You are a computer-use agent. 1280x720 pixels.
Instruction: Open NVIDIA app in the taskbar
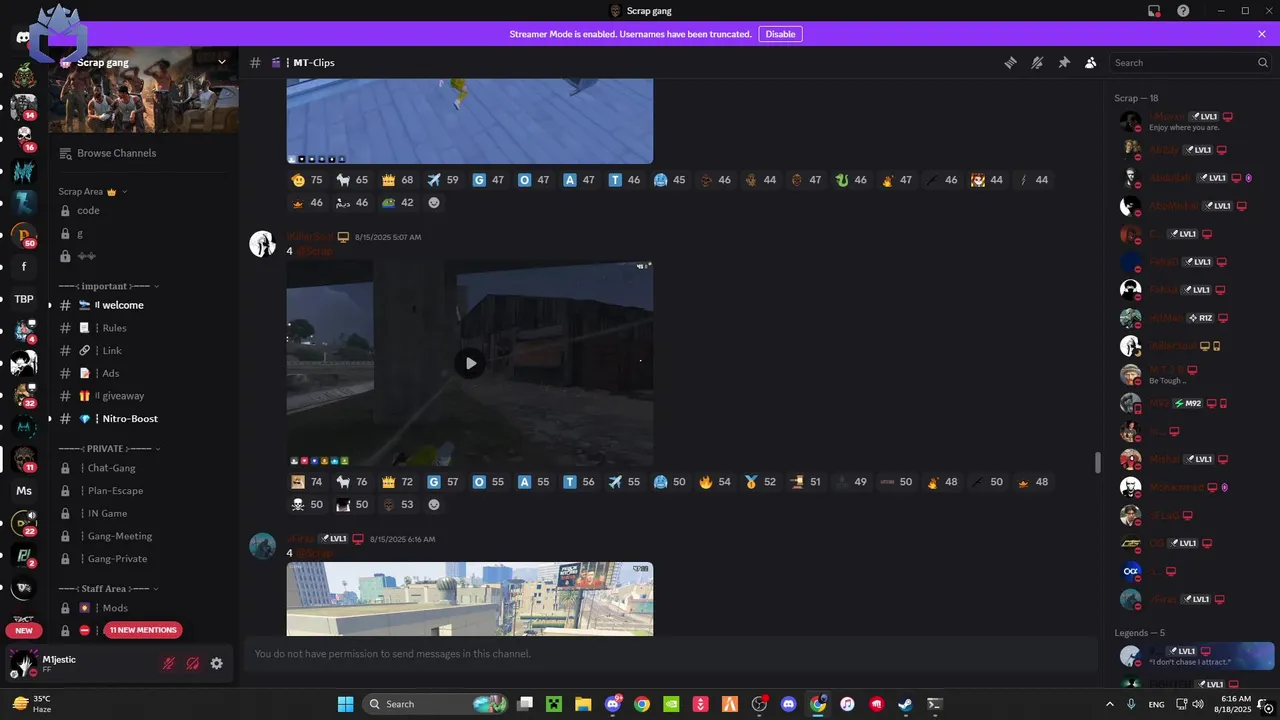[x=671, y=704]
